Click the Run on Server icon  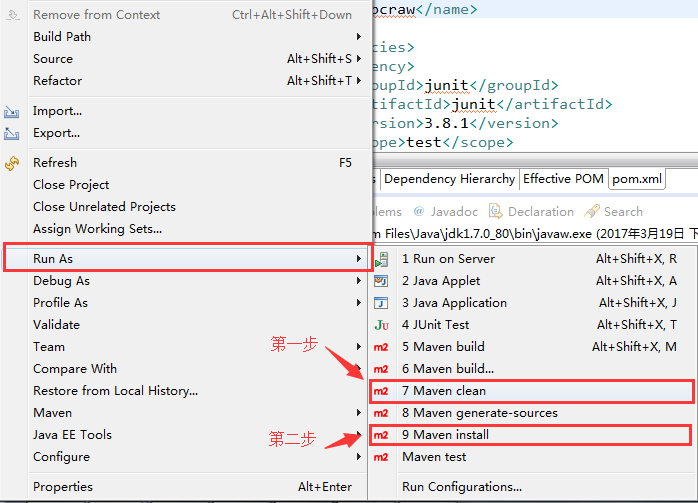click(x=381, y=259)
